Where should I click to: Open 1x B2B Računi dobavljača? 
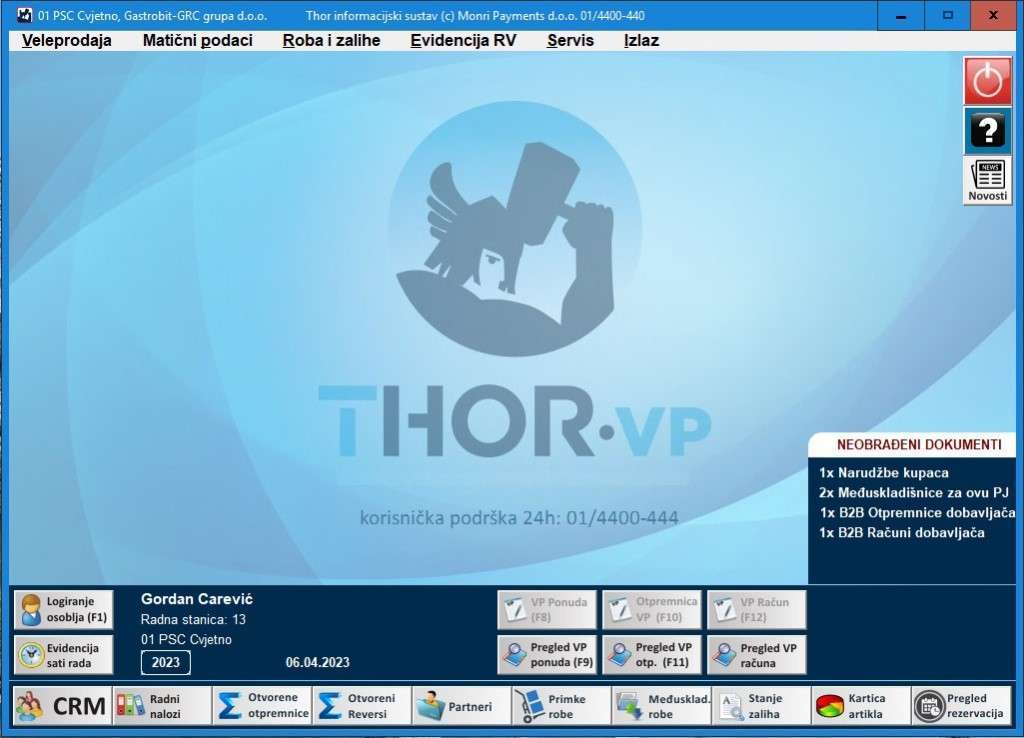pos(902,533)
